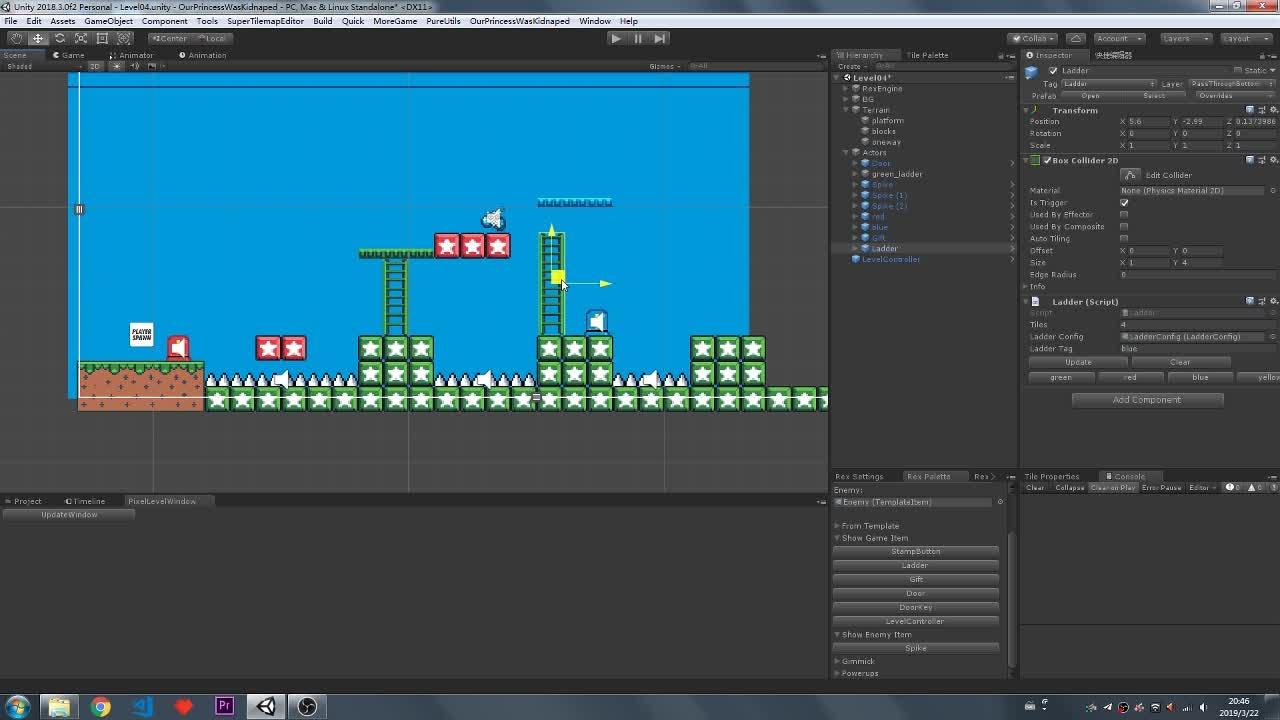The height and width of the screenshot is (720, 1280).
Task: Select the Rotate tool in toolbar
Action: tap(60, 38)
